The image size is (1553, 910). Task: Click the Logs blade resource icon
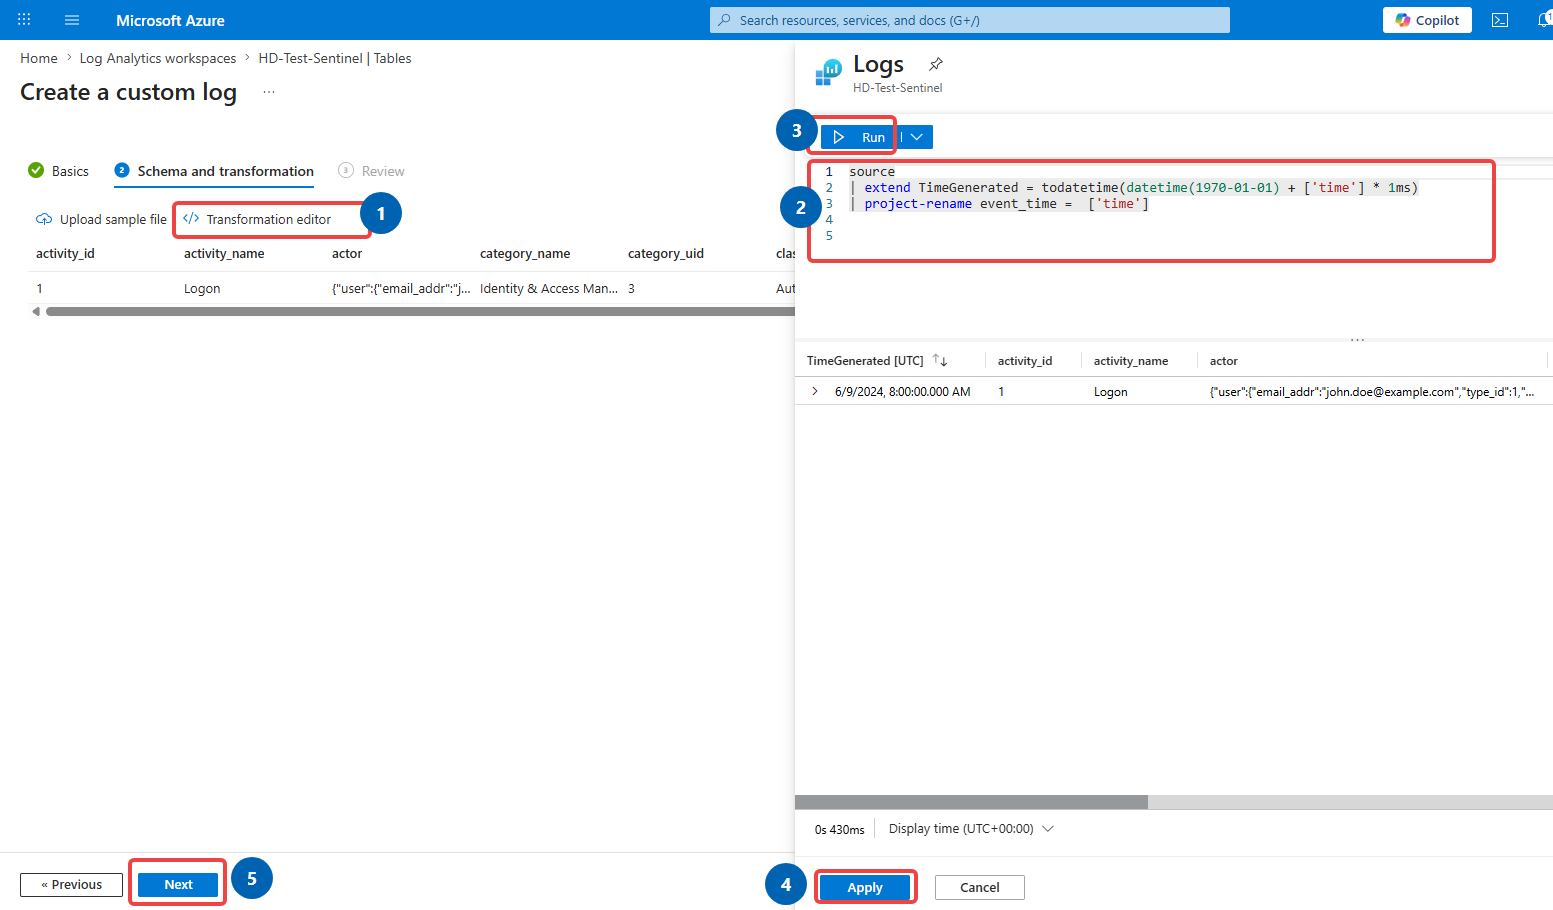tap(829, 72)
